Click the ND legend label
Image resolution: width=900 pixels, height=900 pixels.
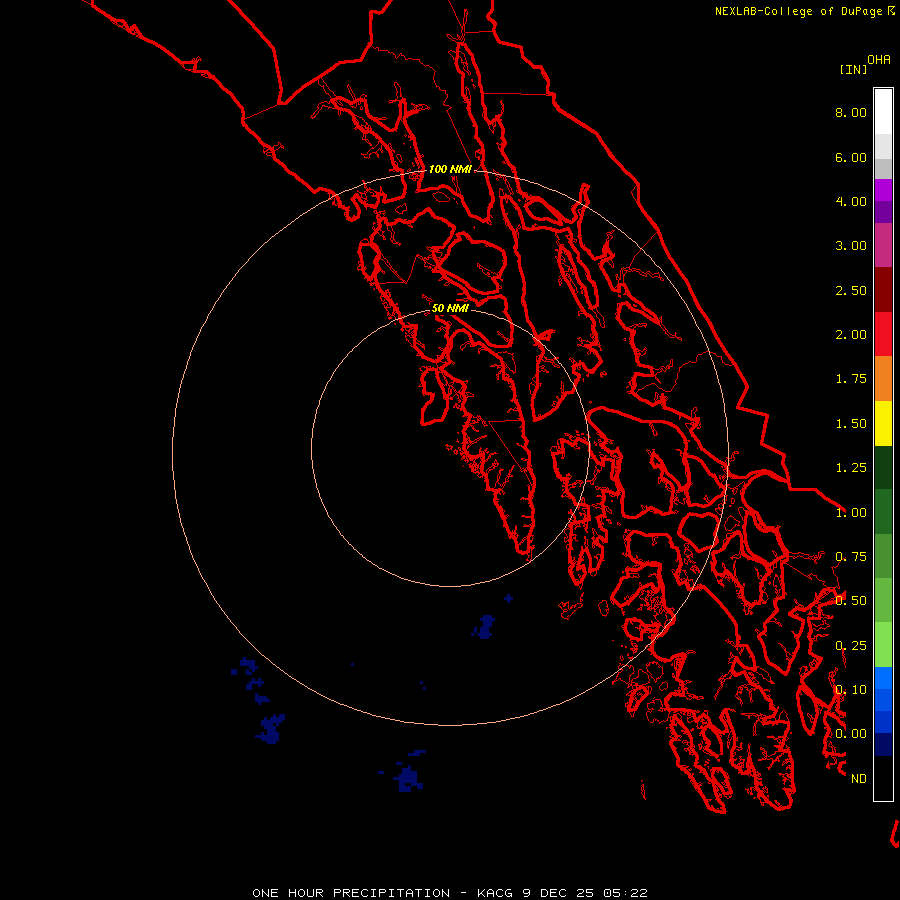point(859,779)
